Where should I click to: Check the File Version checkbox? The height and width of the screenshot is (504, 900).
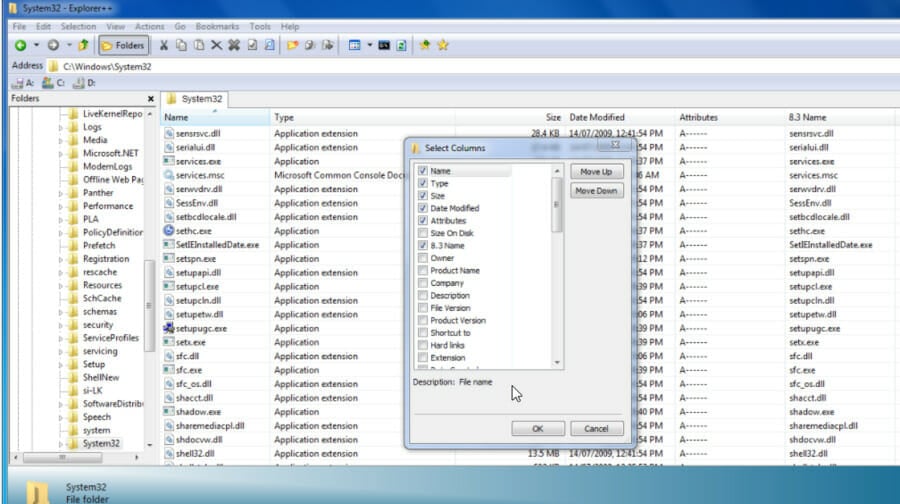click(x=423, y=308)
